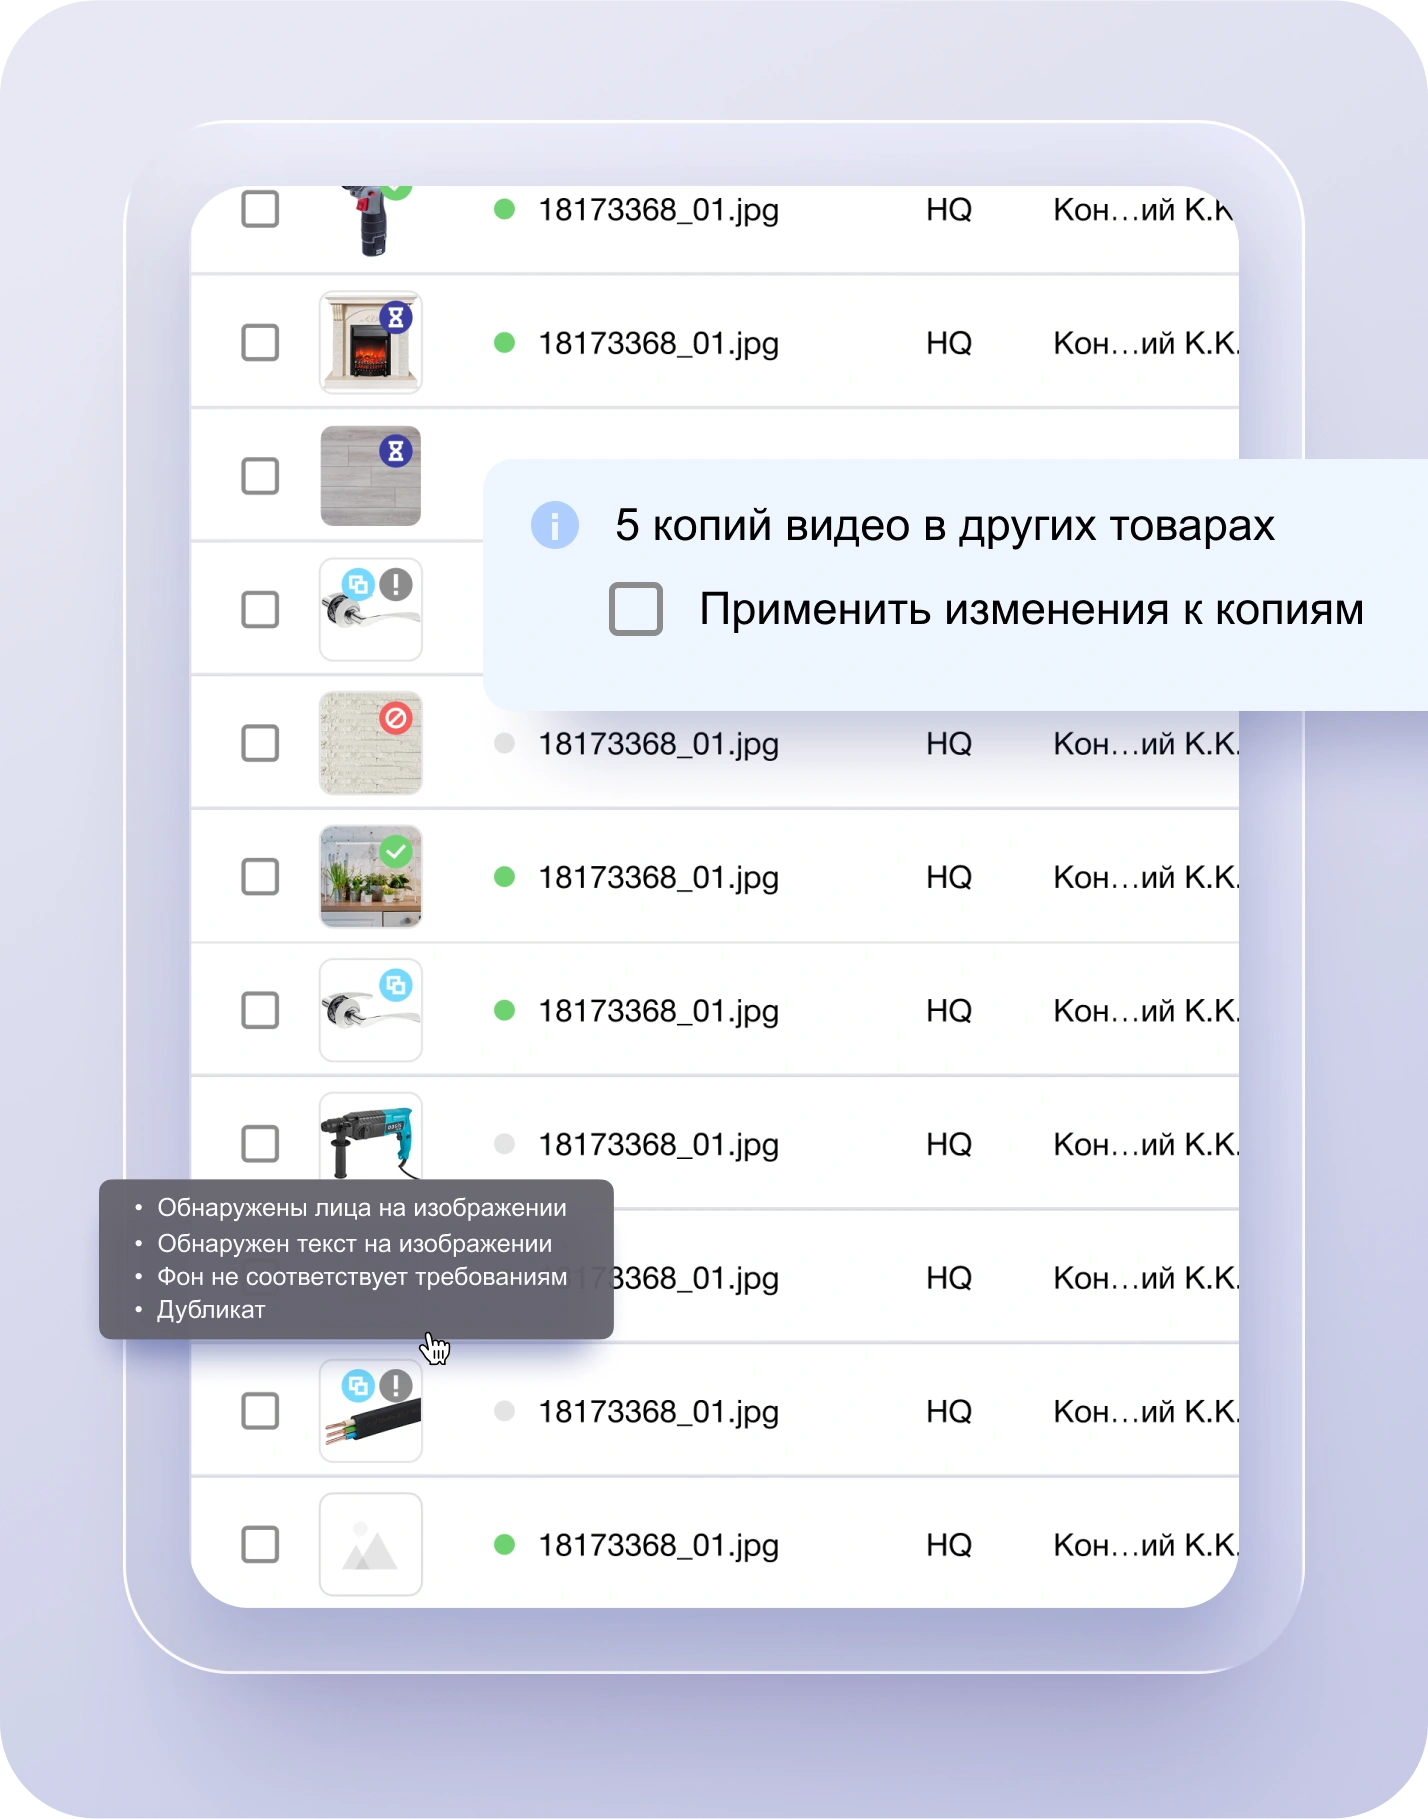The image size is (1428, 1819).
Task: Open the rotary hammer thumbnail
Action: coord(370,1139)
